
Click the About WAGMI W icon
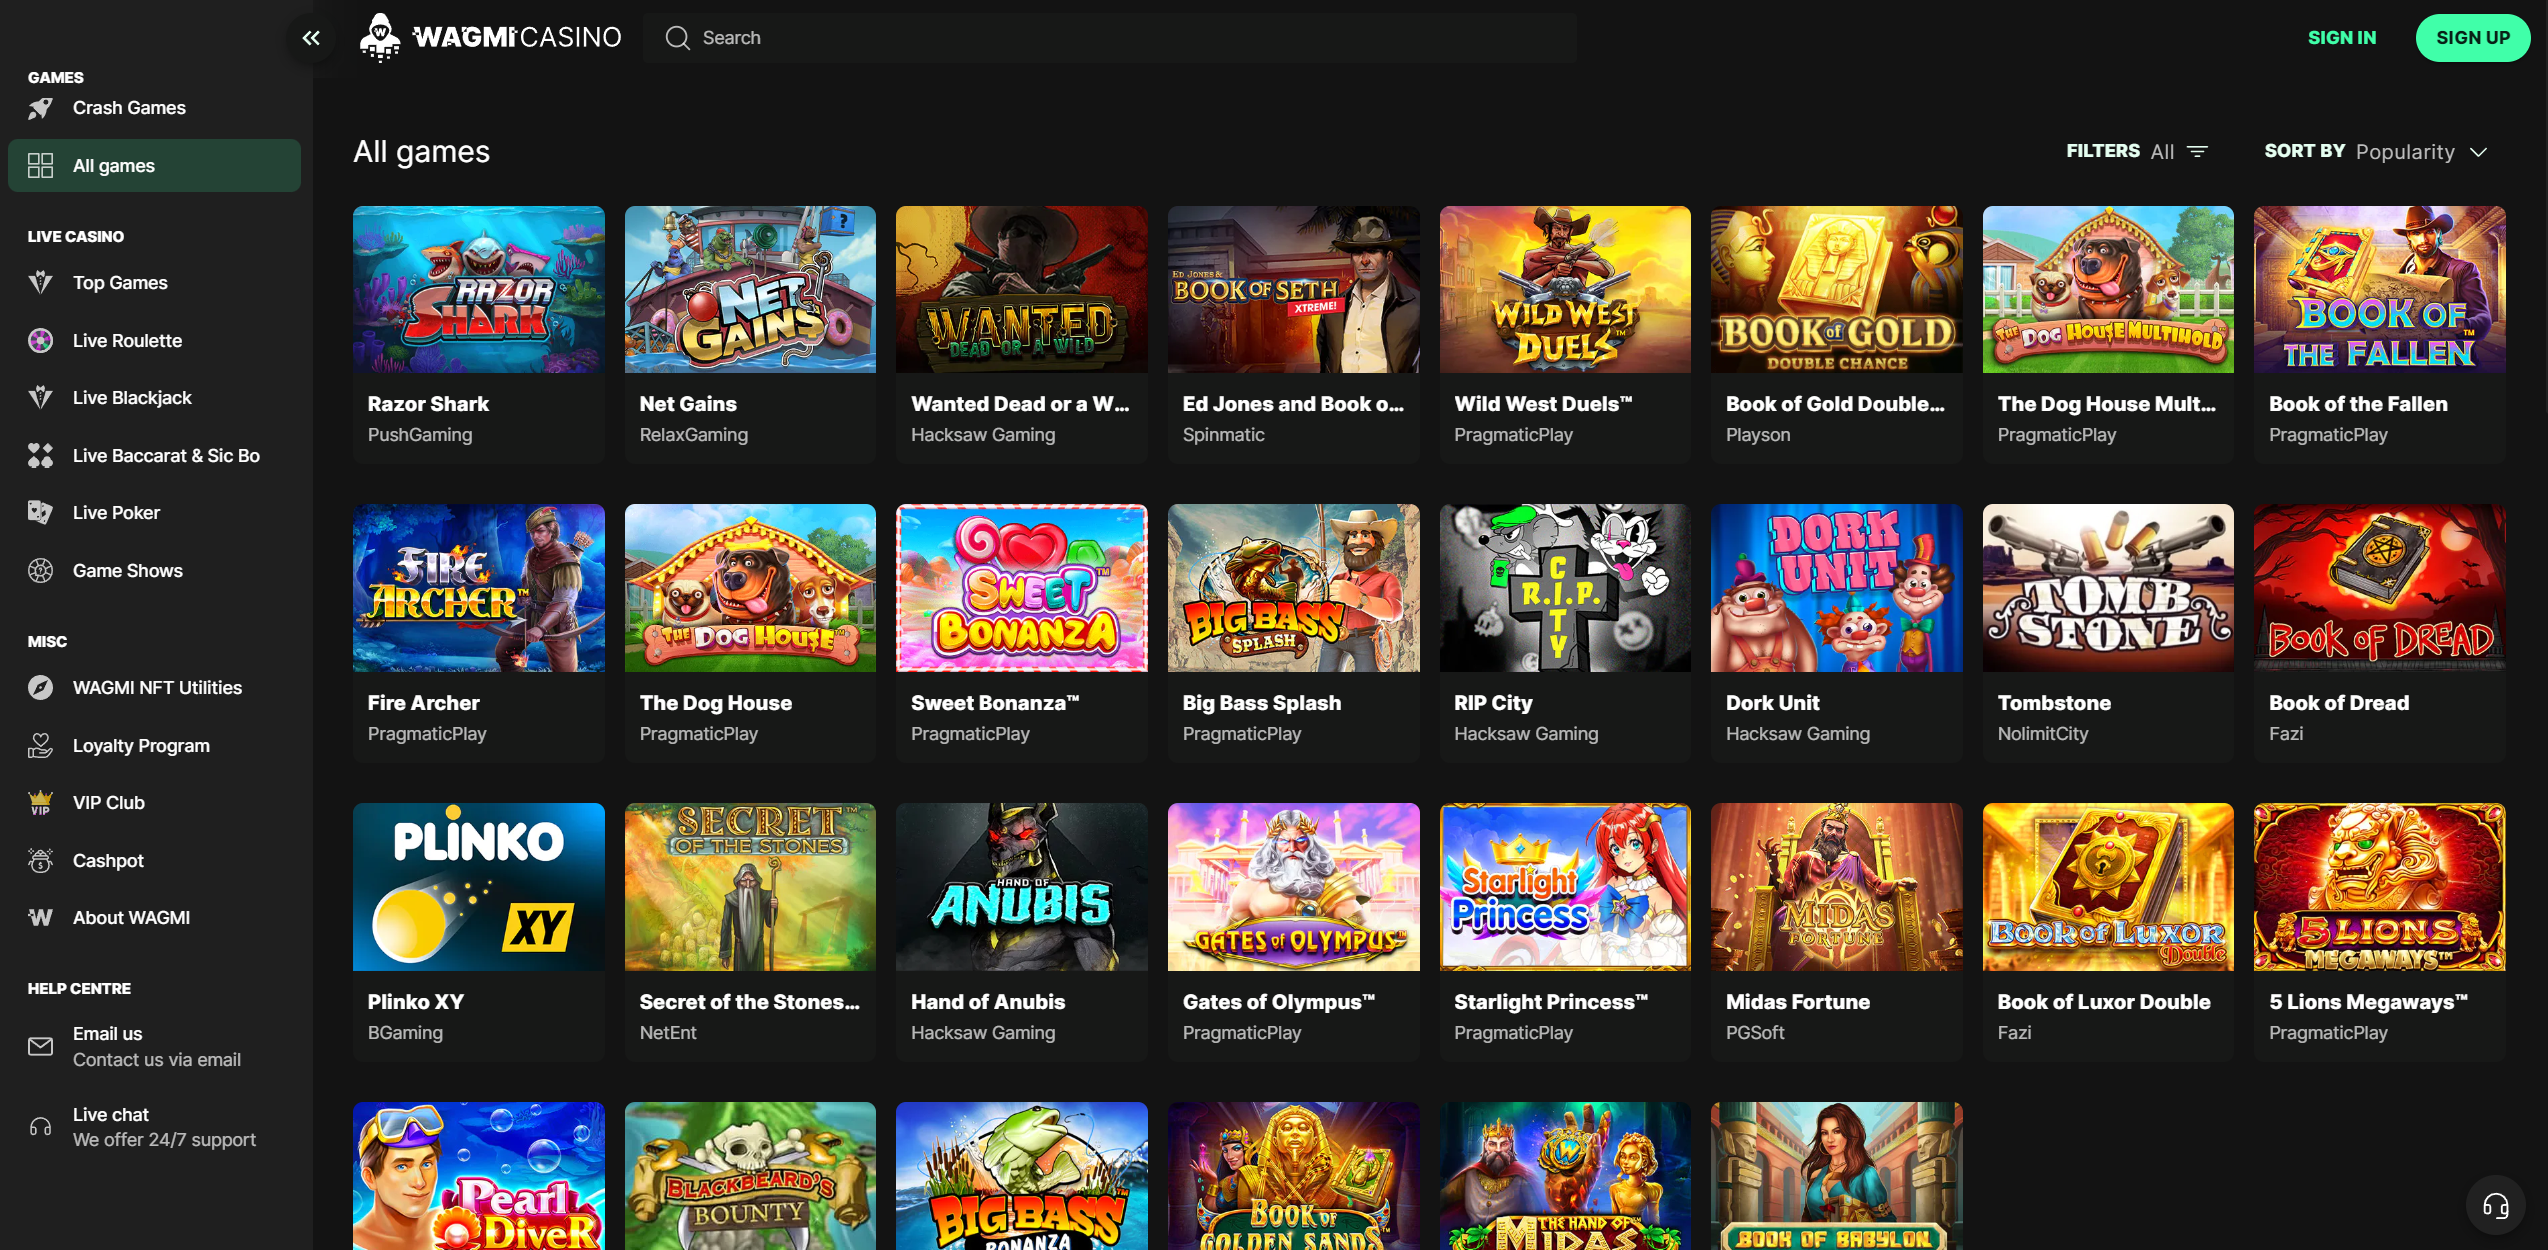click(40, 918)
